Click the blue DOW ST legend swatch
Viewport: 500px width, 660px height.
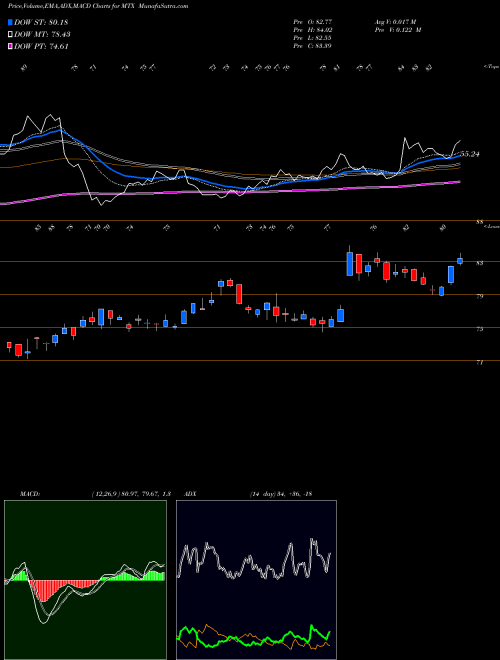pos(11,22)
